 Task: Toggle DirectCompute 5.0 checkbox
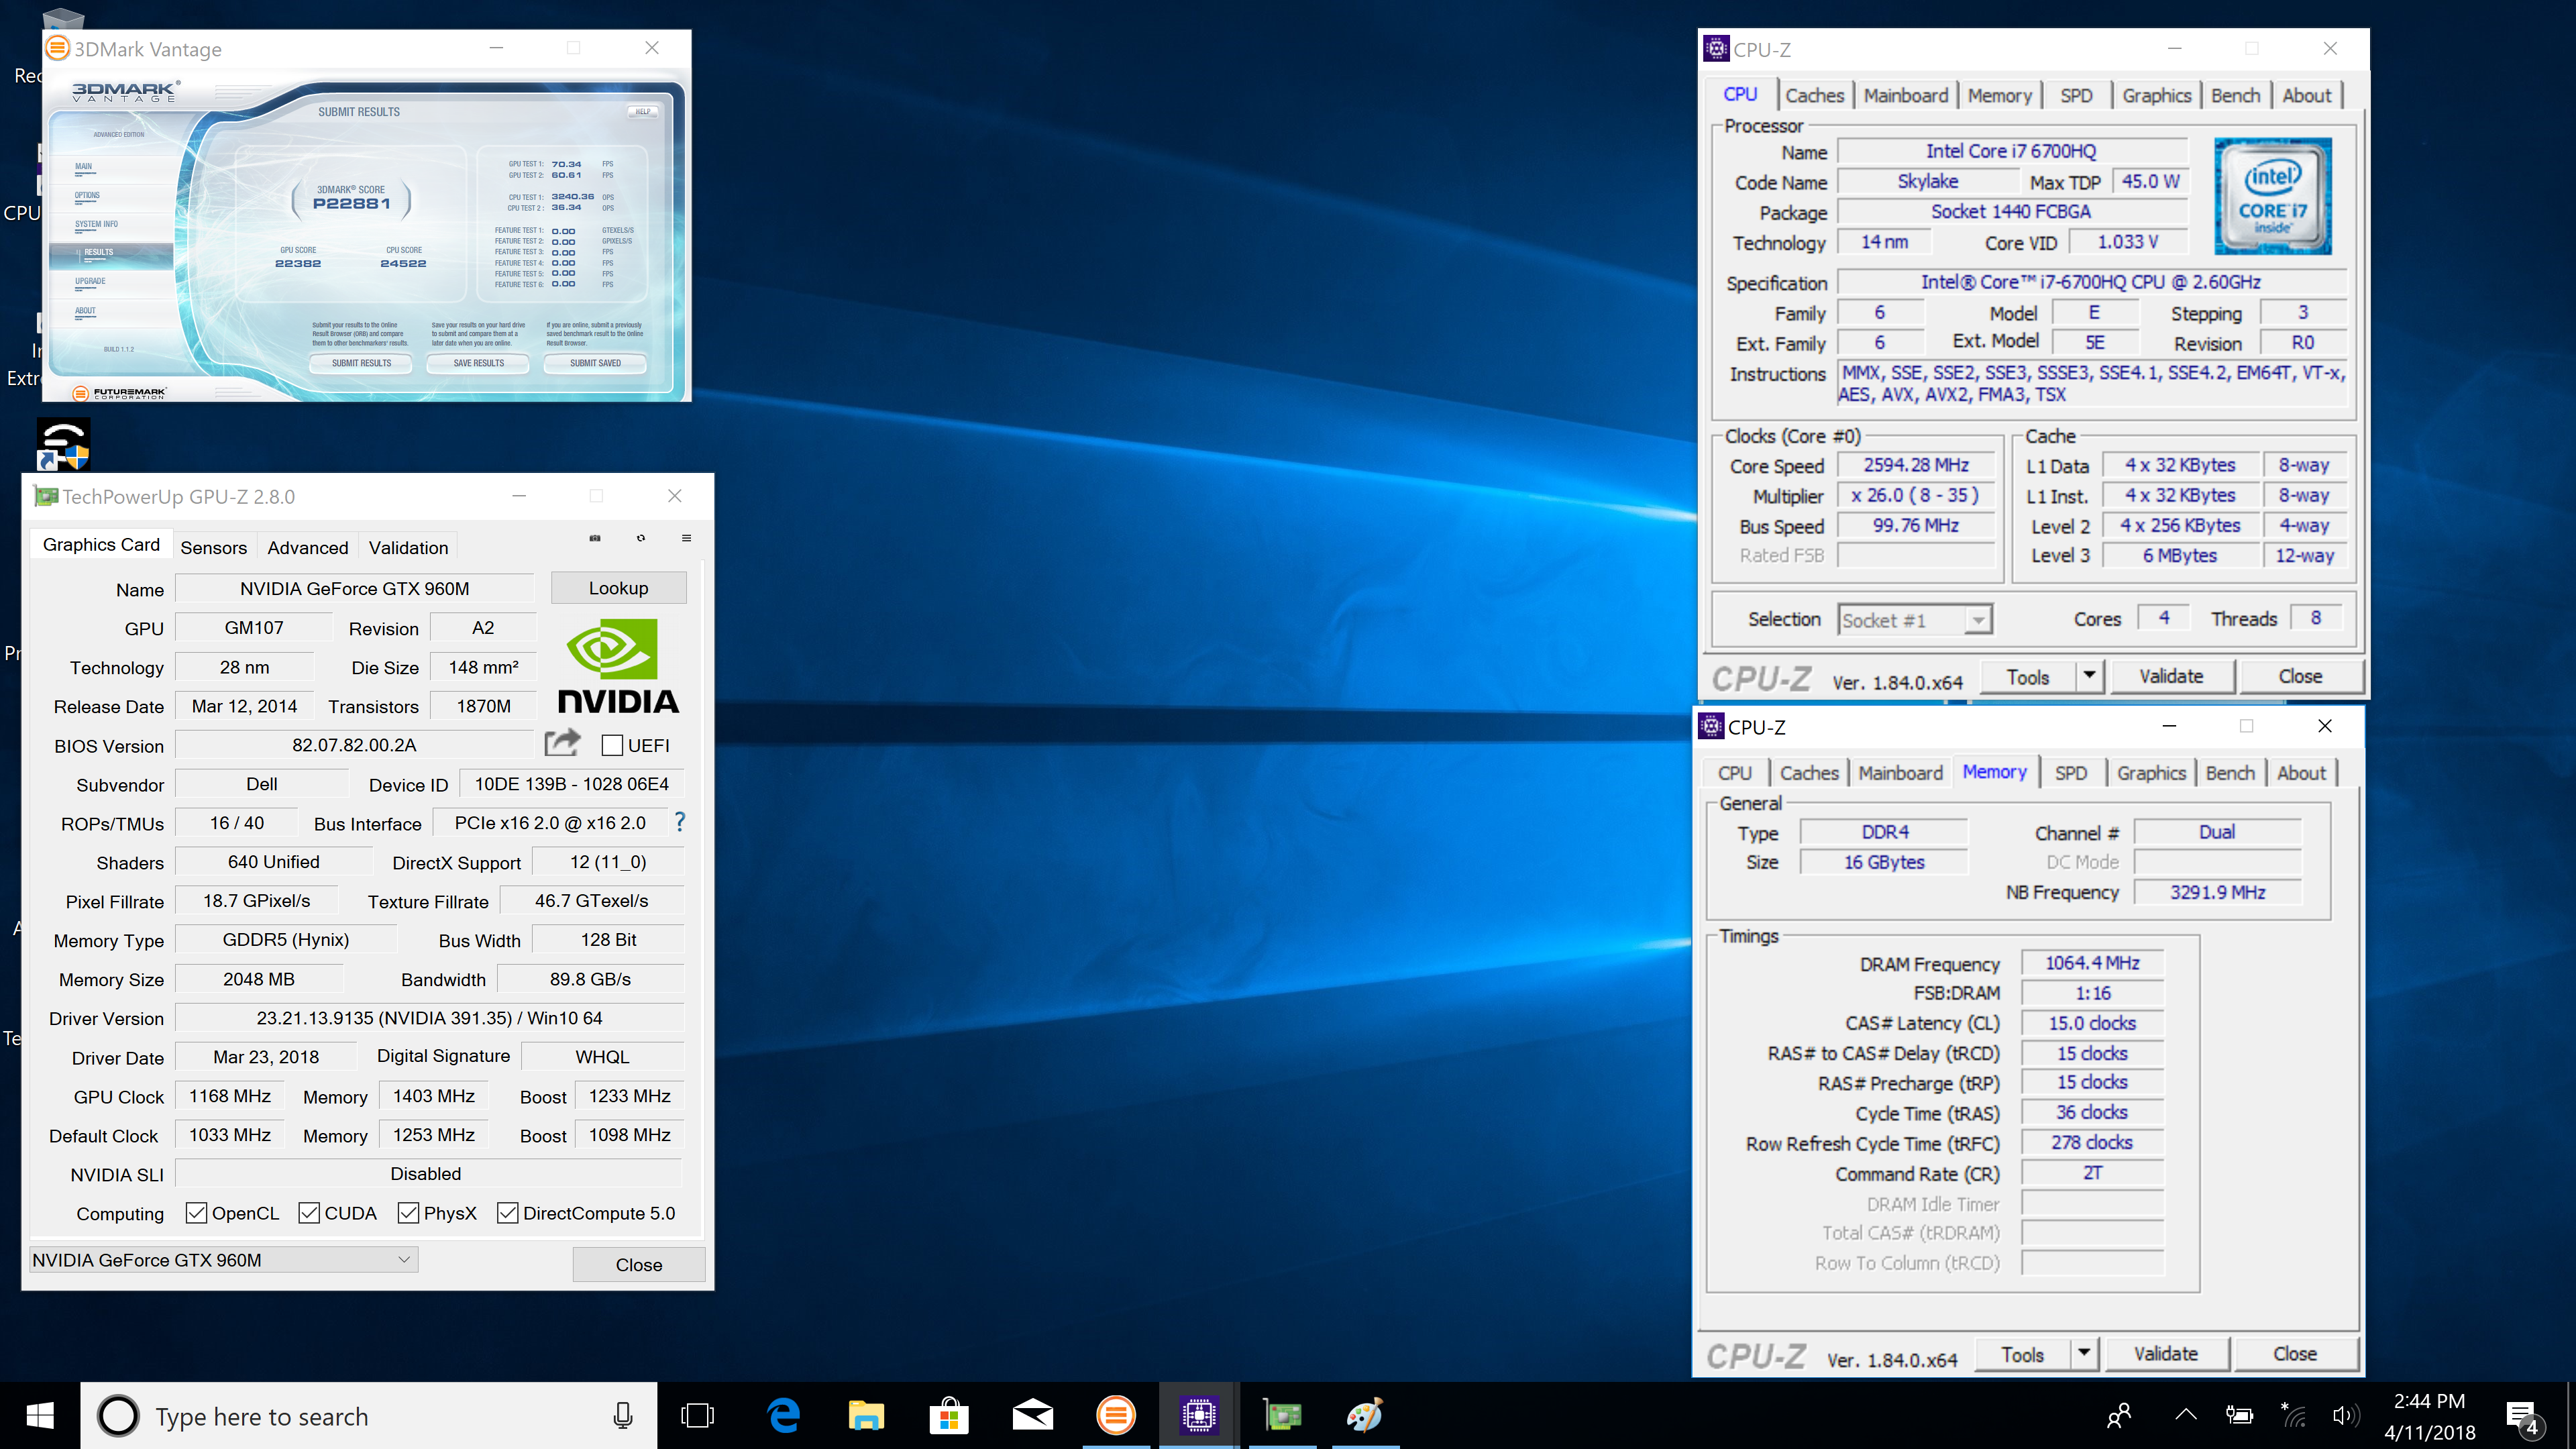(x=508, y=1212)
